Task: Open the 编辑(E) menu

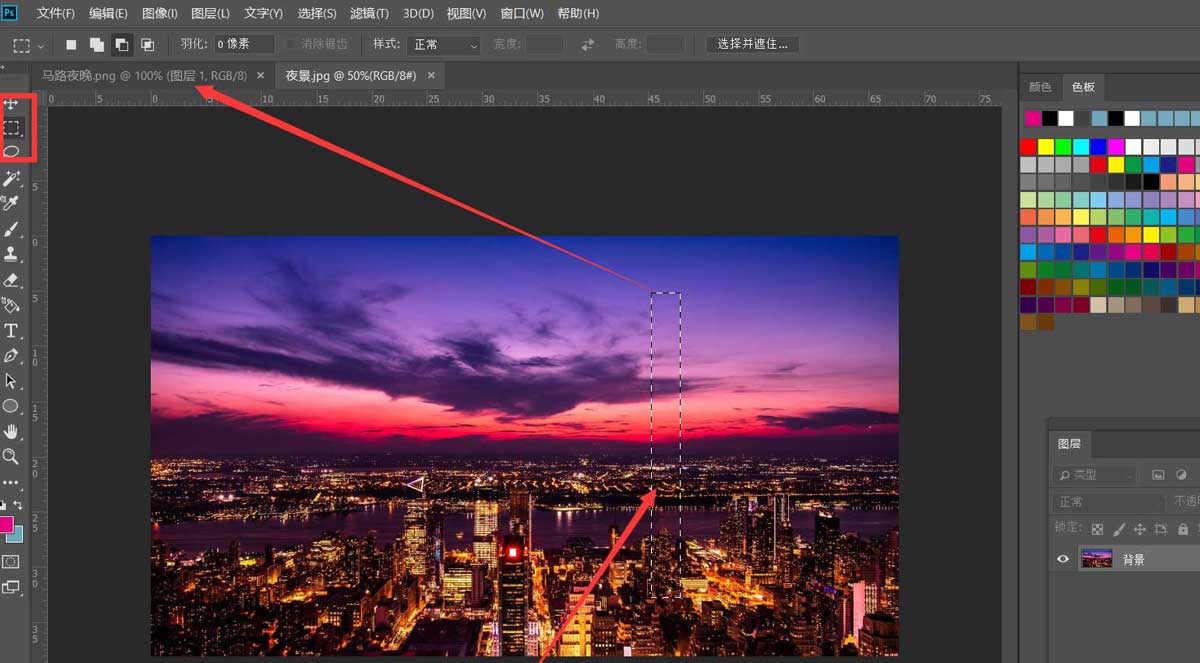Action: (108, 13)
